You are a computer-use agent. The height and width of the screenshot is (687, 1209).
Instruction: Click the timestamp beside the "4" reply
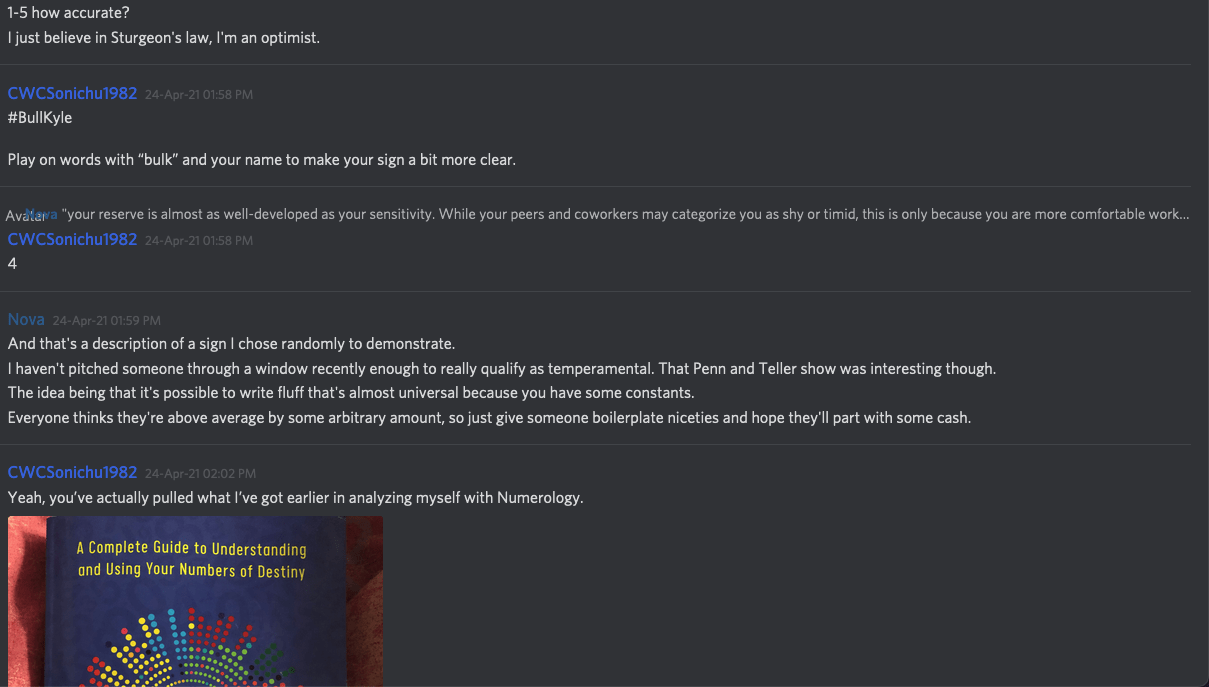coord(198,240)
